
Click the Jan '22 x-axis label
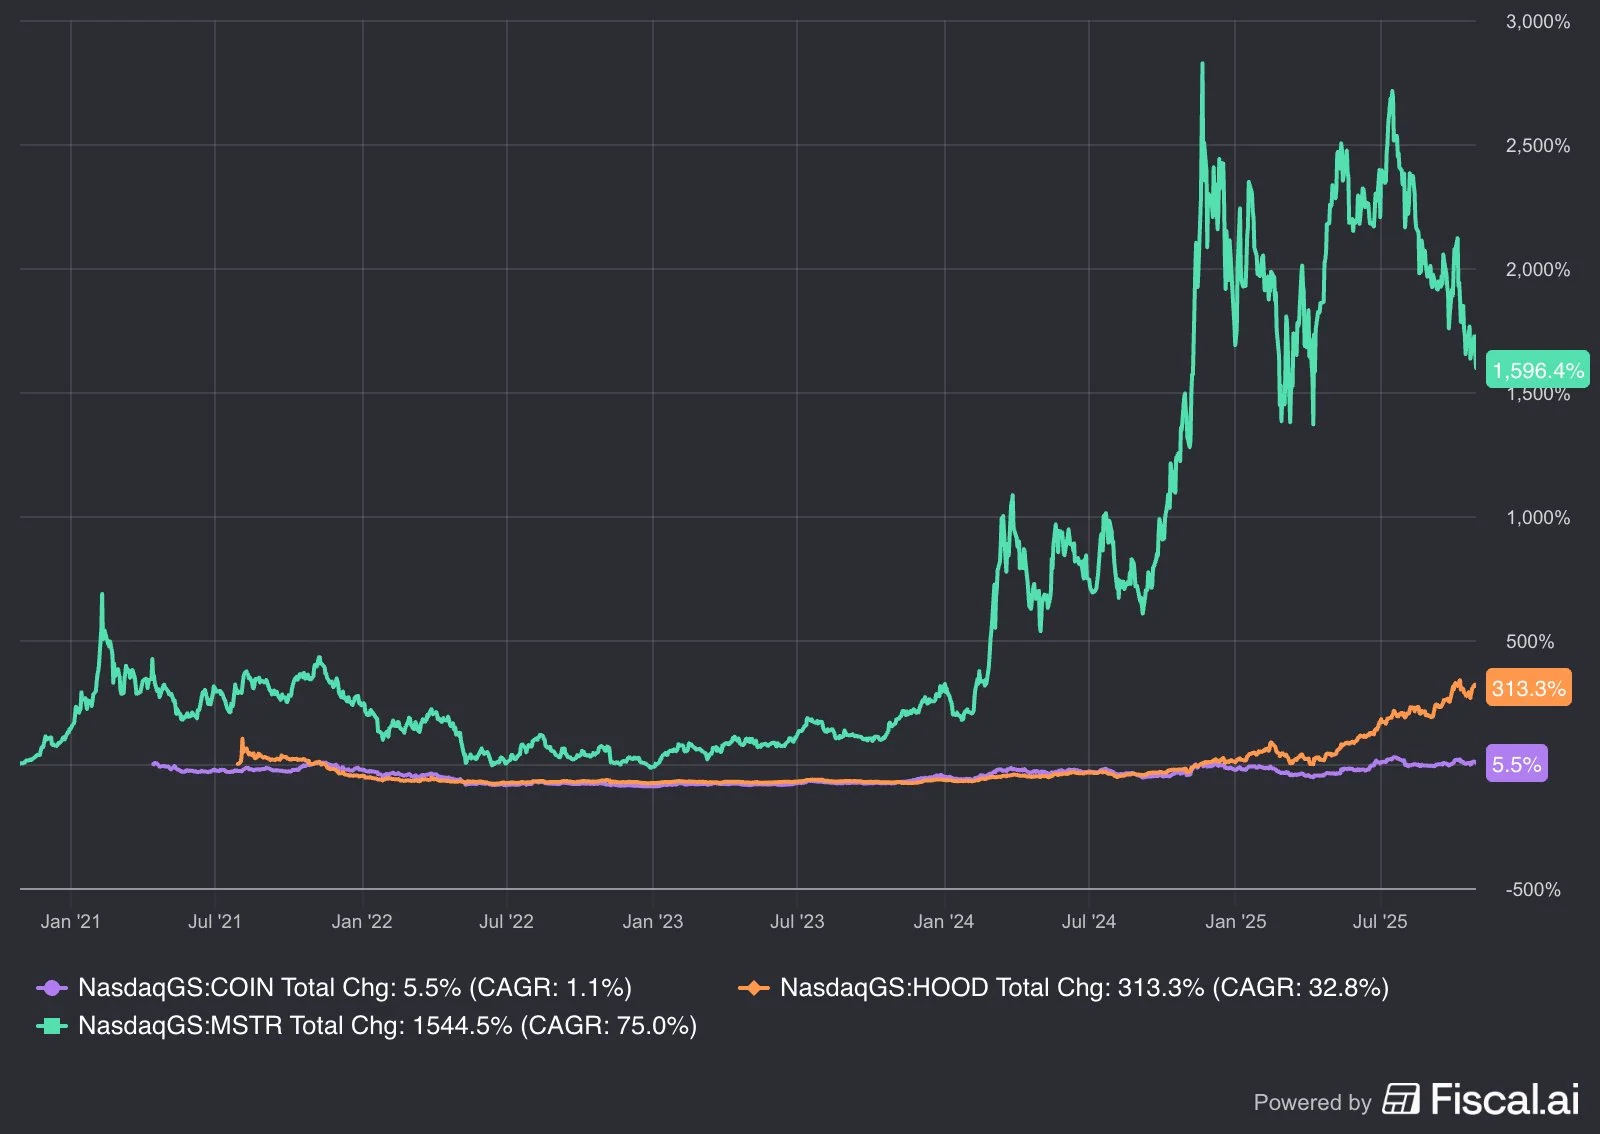click(x=362, y=921)
